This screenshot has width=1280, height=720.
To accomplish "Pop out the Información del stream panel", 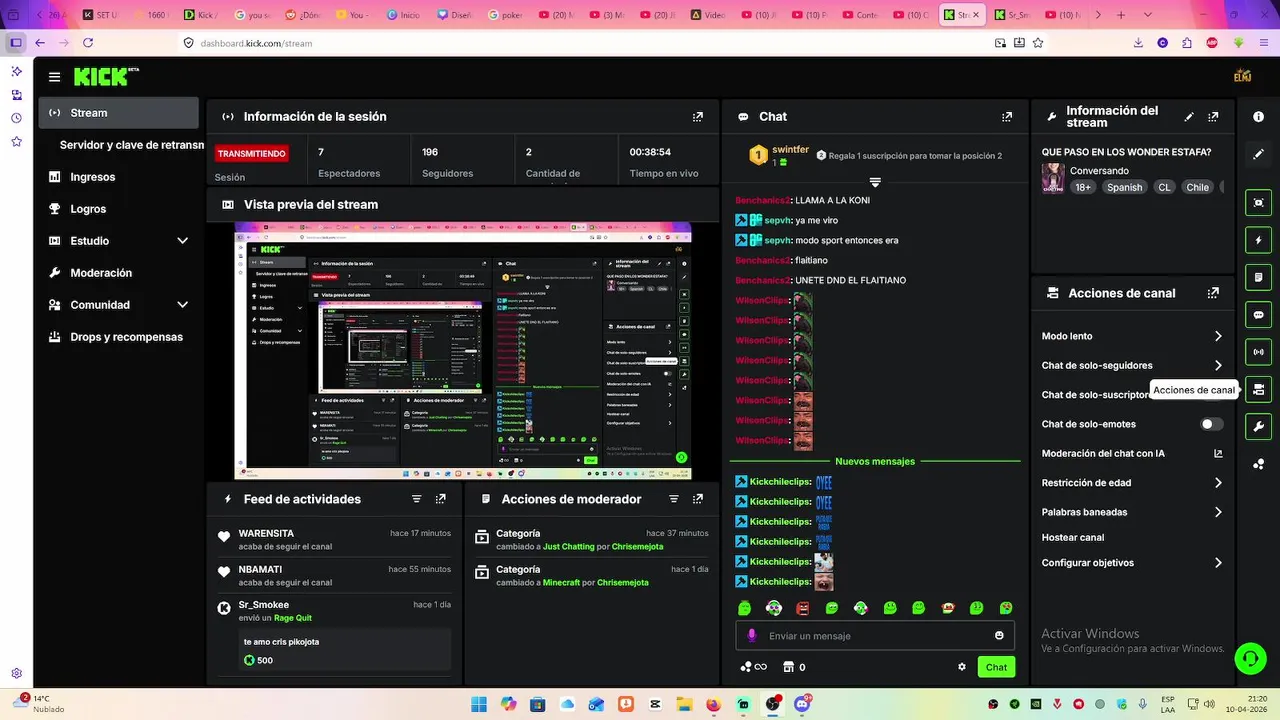I will [1213, 117].
